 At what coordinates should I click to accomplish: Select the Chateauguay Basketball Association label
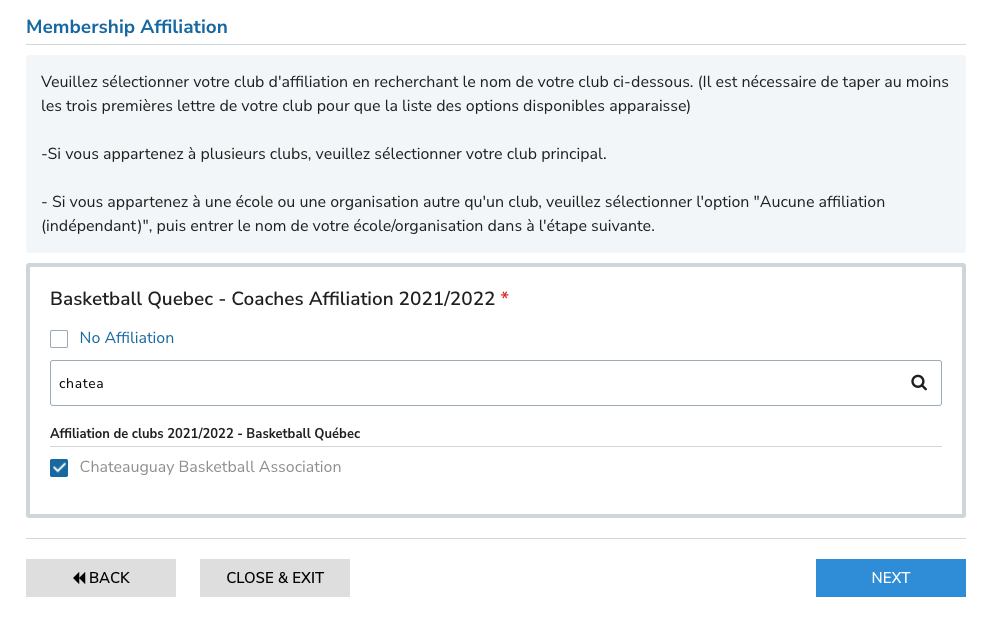210,467
